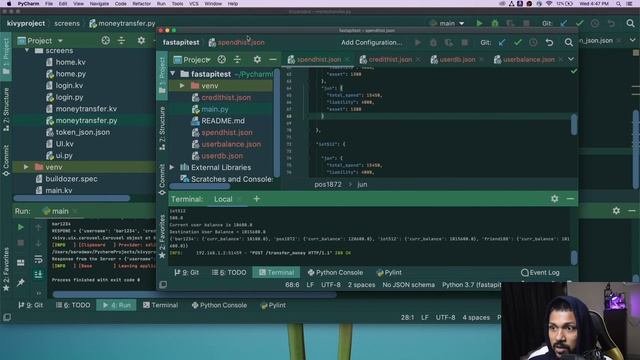This screenshot has width=640, height=360.
Task: Click horizontal scrollbar under fastapitest project tree
Action: click(200, 186)
